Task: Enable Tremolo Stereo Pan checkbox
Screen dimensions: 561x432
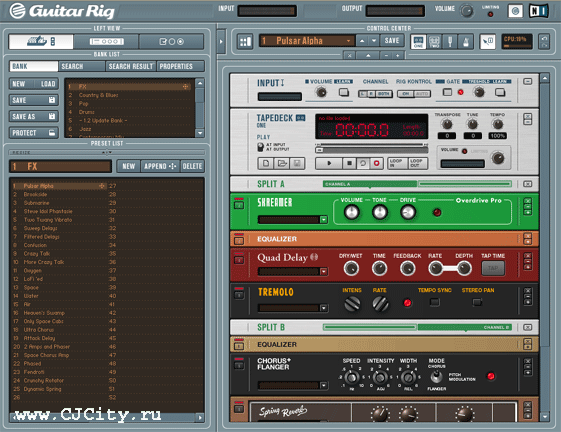Action: pyautogui.click(x=477, y=302)
